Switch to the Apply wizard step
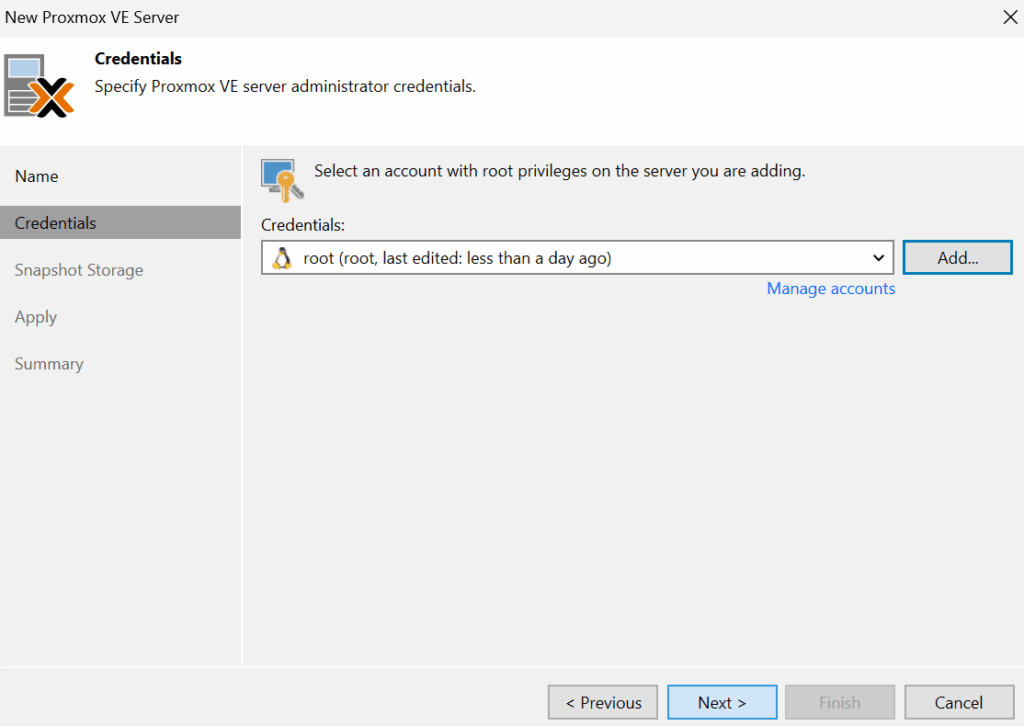 pyautogui.click(x=36, y=317)
